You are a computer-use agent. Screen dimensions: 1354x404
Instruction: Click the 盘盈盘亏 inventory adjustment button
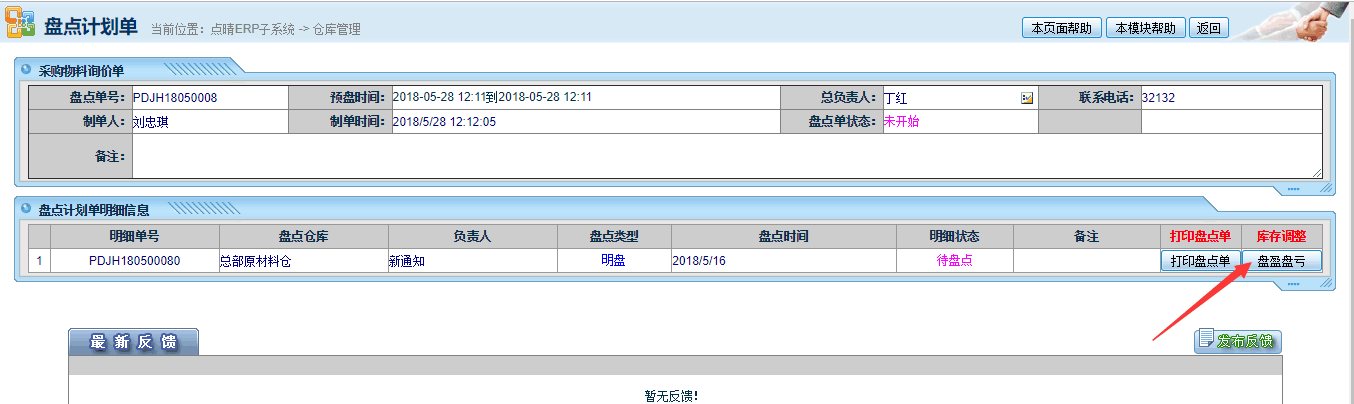point(1281,261)
